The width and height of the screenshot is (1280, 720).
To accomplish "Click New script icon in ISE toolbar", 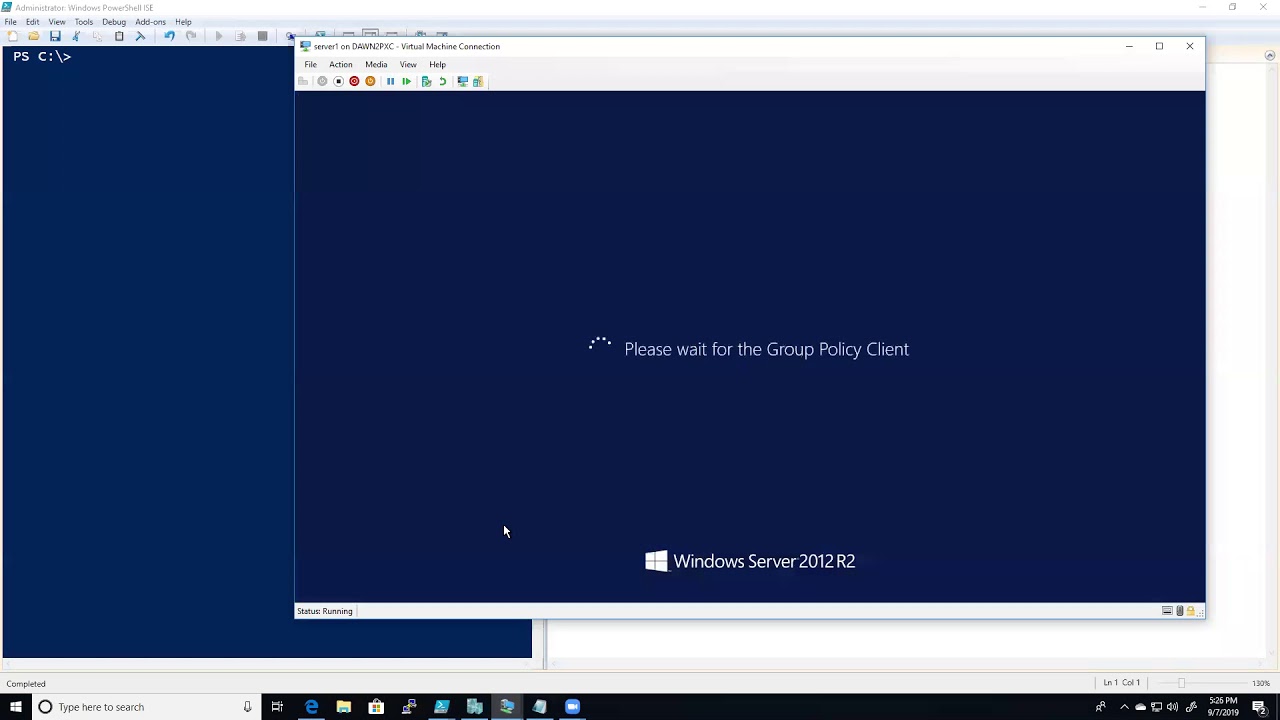I will (x=12, y=36).
